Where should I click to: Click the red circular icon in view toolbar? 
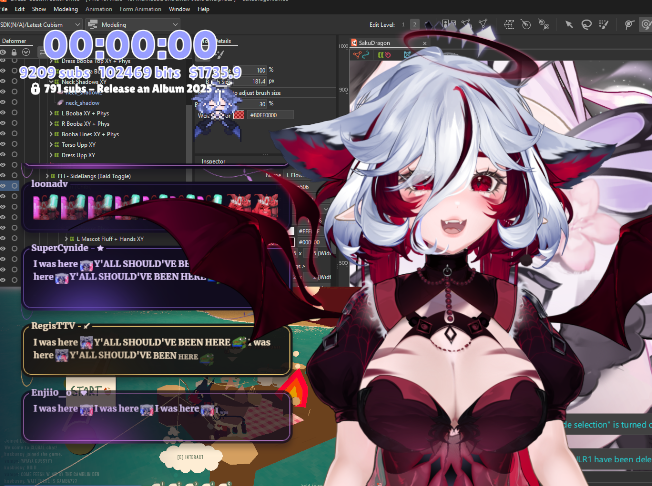[x=388, y=55]
